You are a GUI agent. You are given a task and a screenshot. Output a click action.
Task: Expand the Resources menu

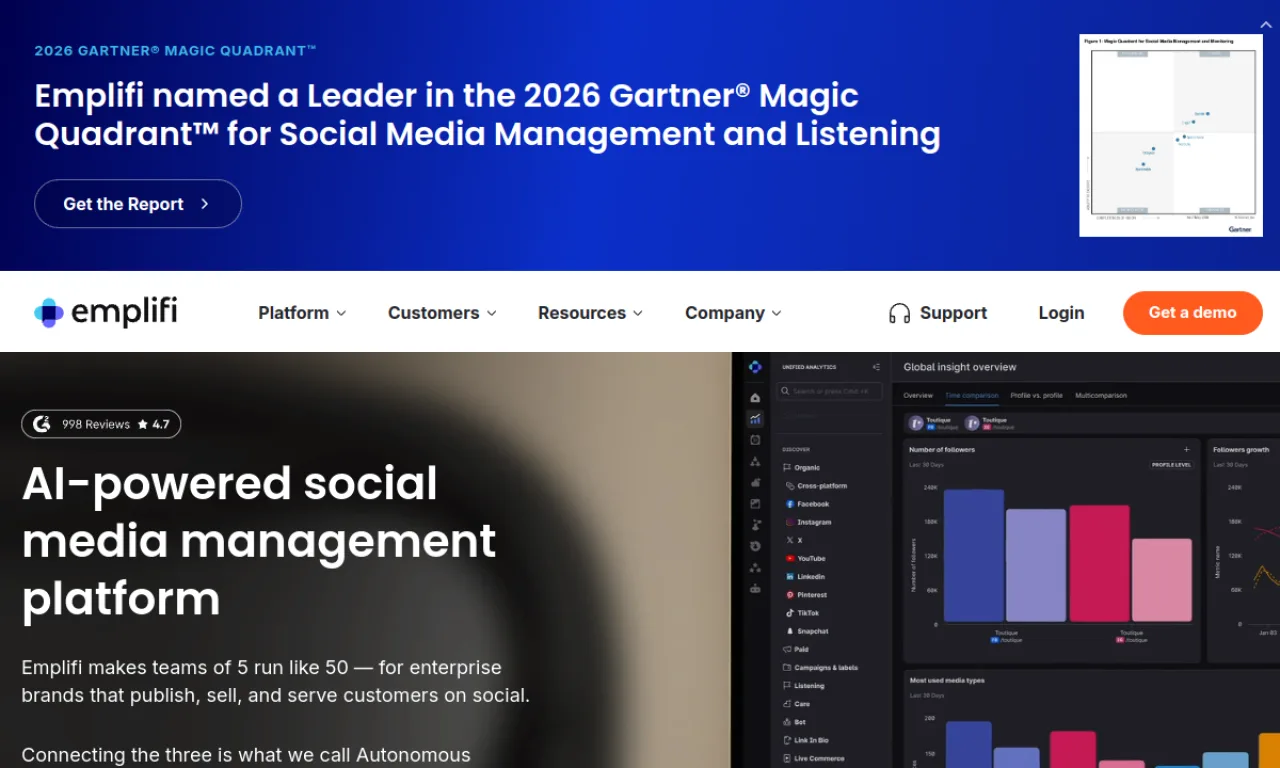pyautogui.click(x=590, y=313)
